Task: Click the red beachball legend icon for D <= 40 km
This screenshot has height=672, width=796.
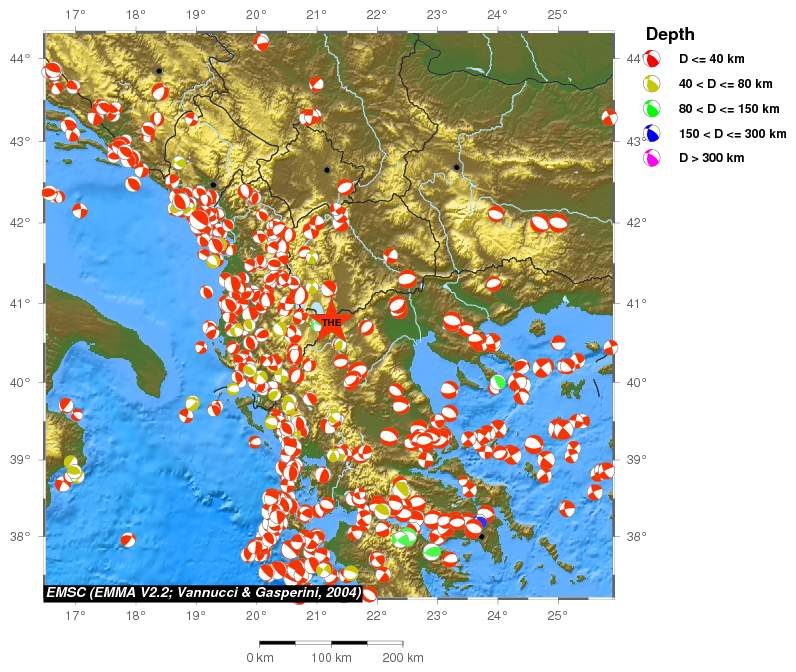Action: [651, 59]
